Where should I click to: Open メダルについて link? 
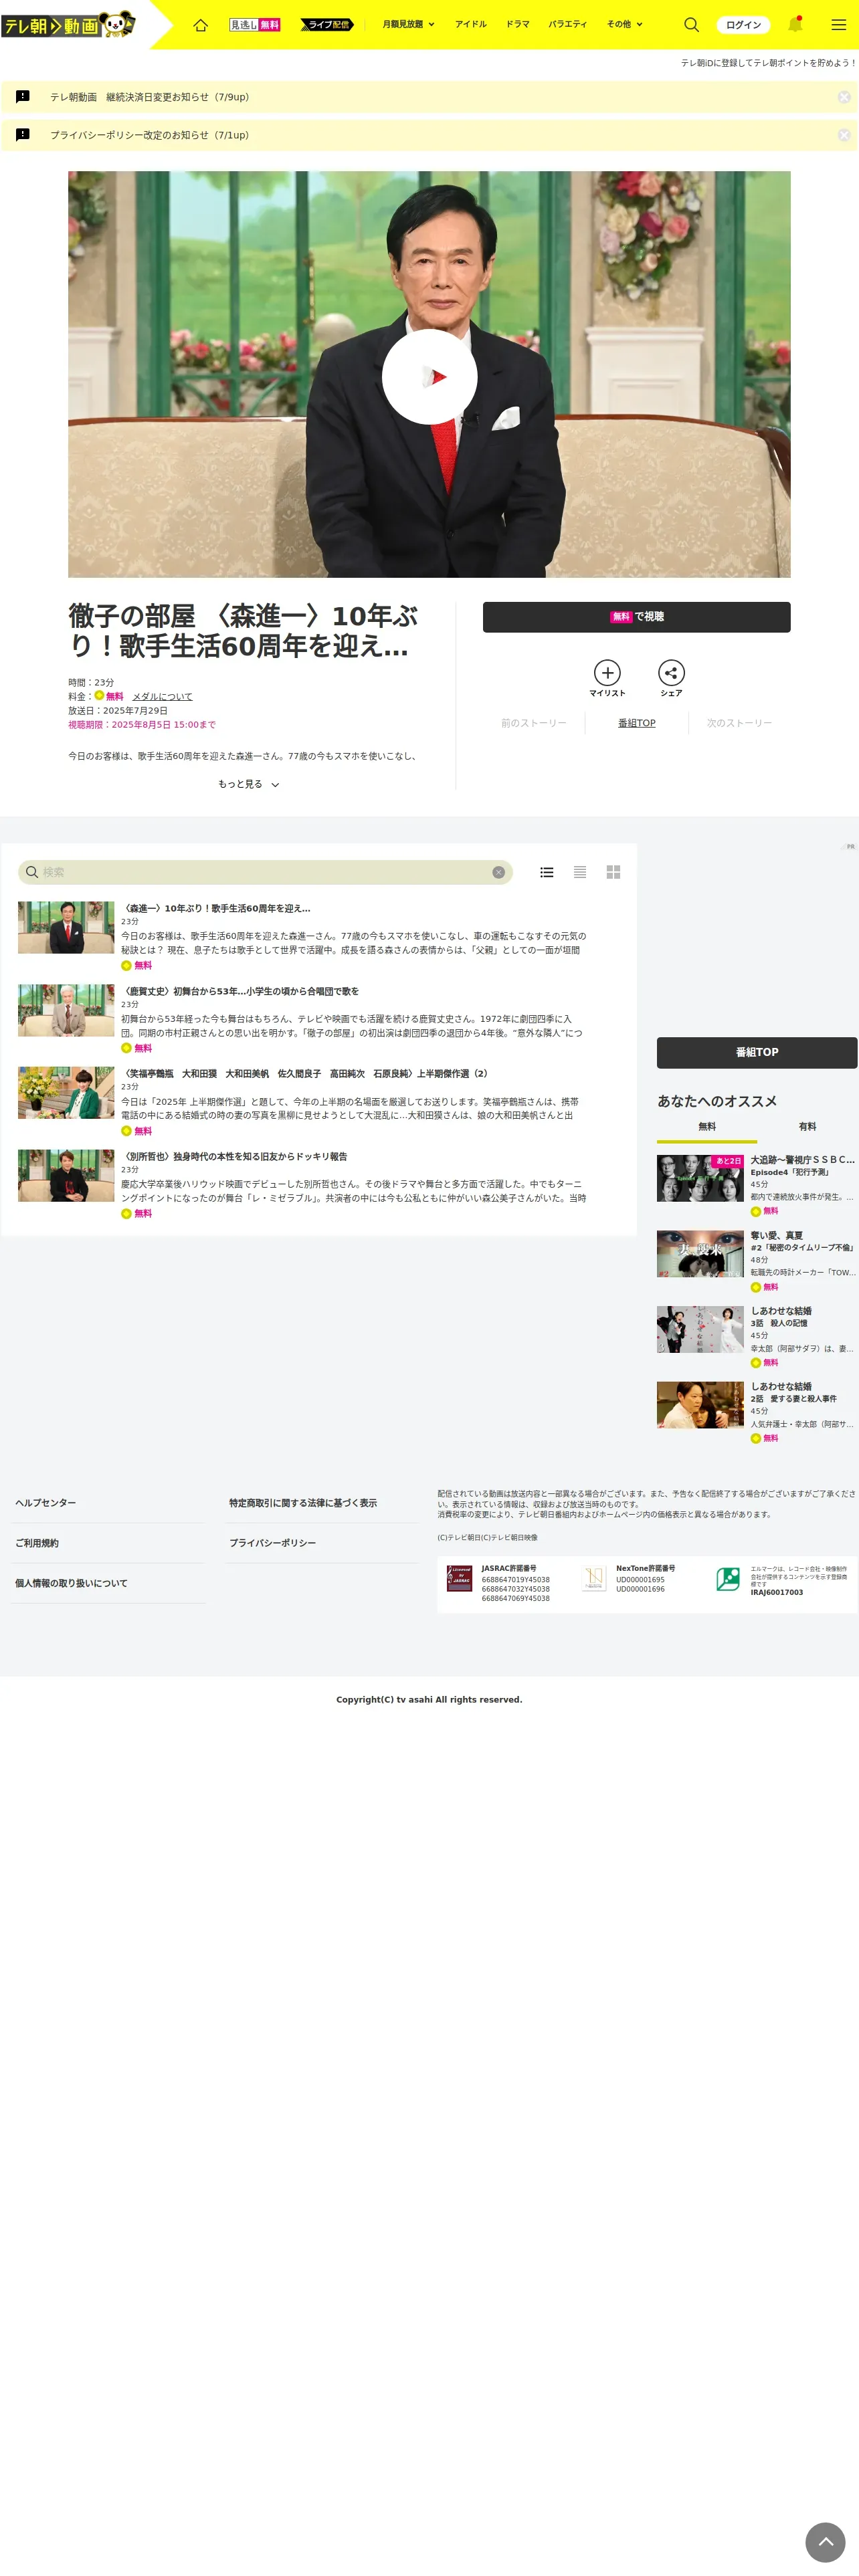tap(162, 697)
